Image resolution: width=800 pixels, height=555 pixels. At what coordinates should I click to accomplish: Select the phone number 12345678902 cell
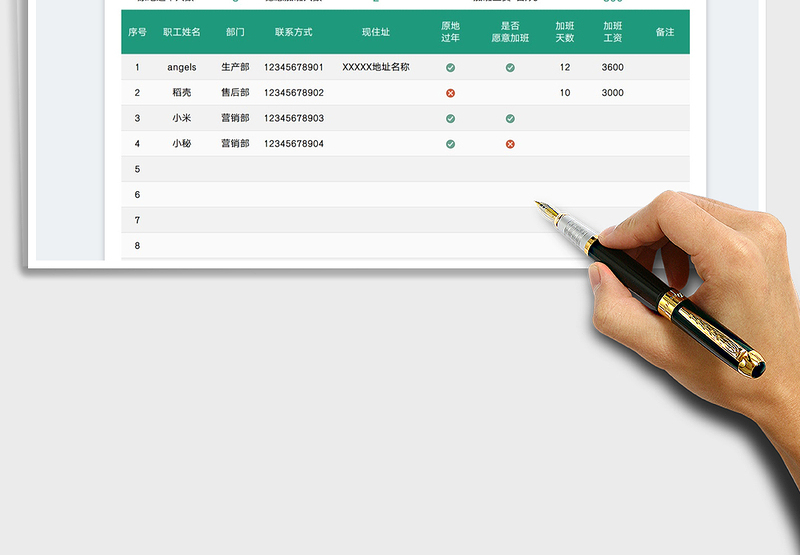pos(294,93)
